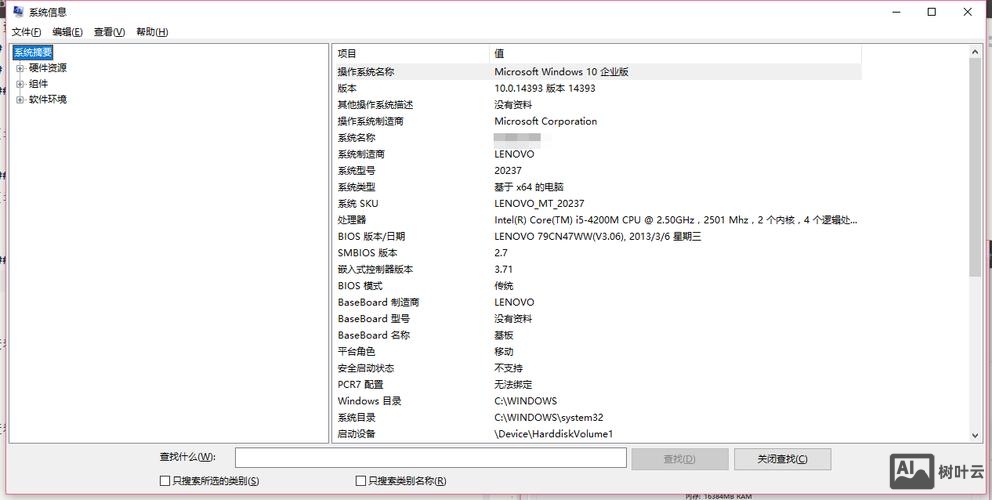
Task: Click 基于 x64 的电脑 value
Action: click(x=529, y=187)
